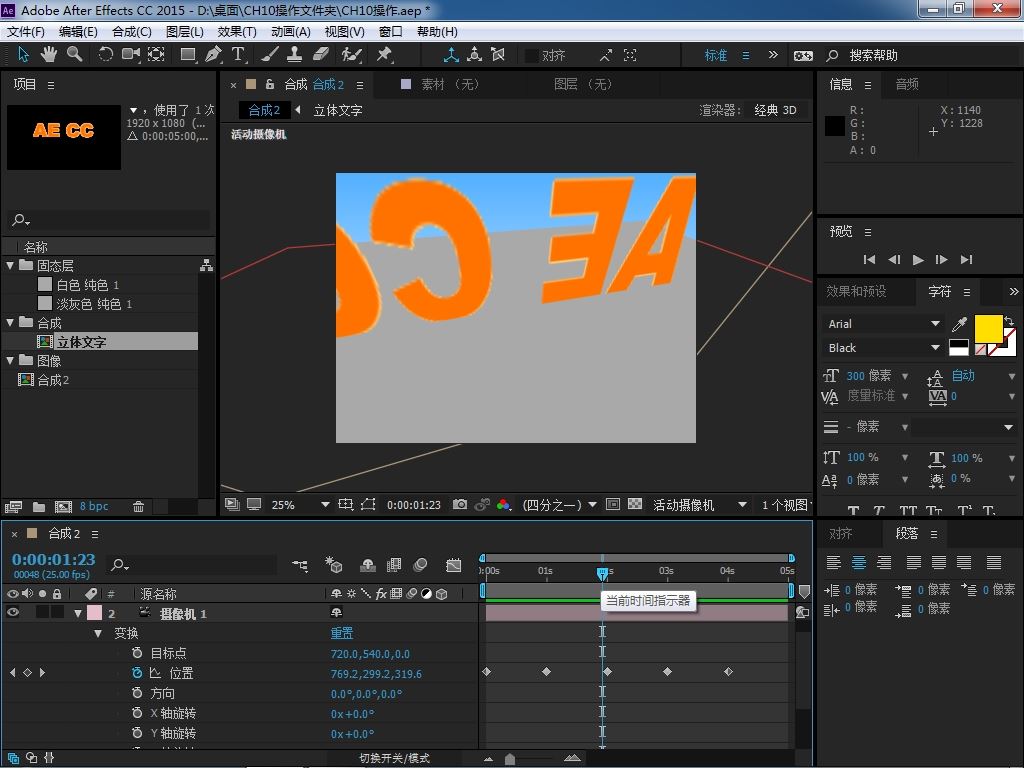Viewport: 1024px width, 768px height.
Task: Choose the Local Axis mode icon
Action: point(451,55)
